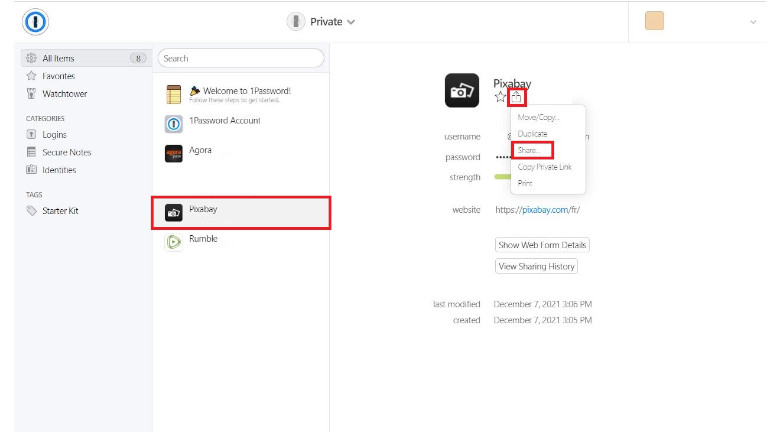
Task: Open Watchtower section
Action: click(65, 94)
